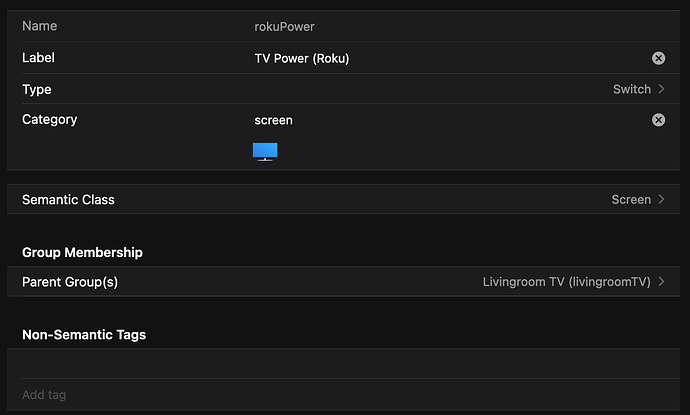Open the Livingroom TV (livingroomTV) group selection
This screenshot has width=690, height=415.
566,282
